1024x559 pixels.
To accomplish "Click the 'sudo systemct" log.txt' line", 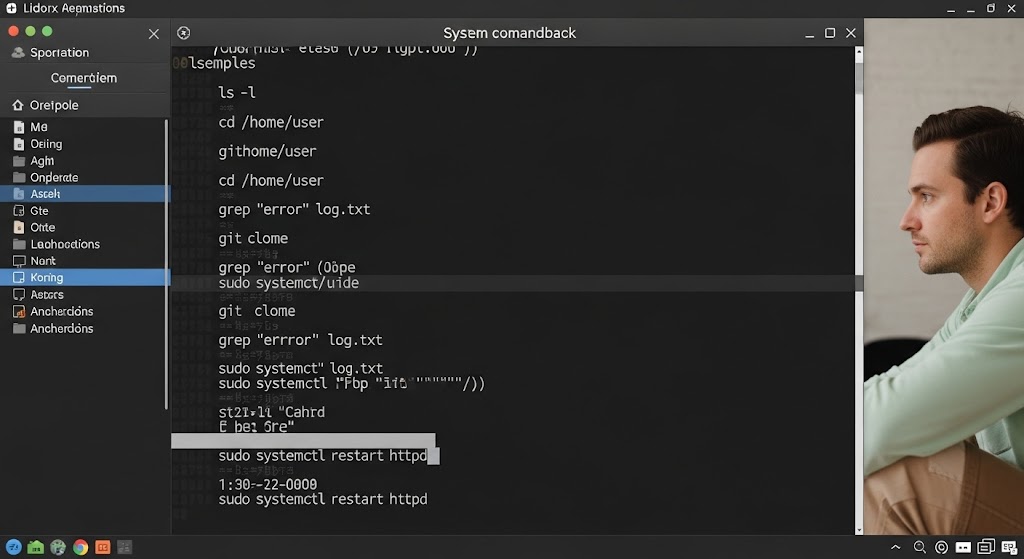I will tap(301, 368).
